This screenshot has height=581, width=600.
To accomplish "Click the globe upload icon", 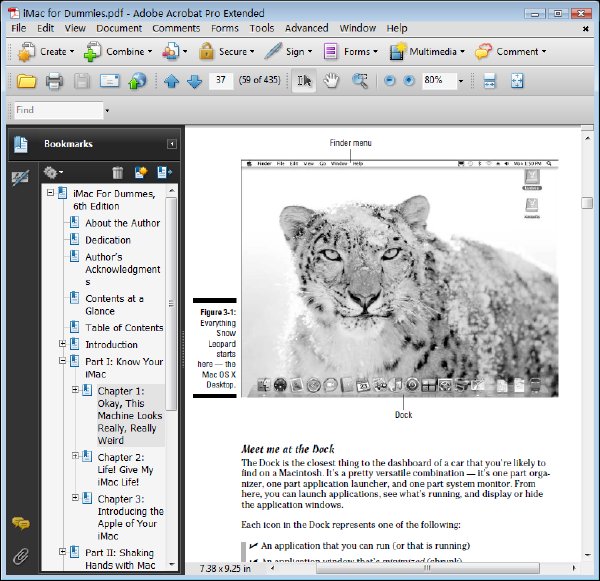I will (137, 81).
